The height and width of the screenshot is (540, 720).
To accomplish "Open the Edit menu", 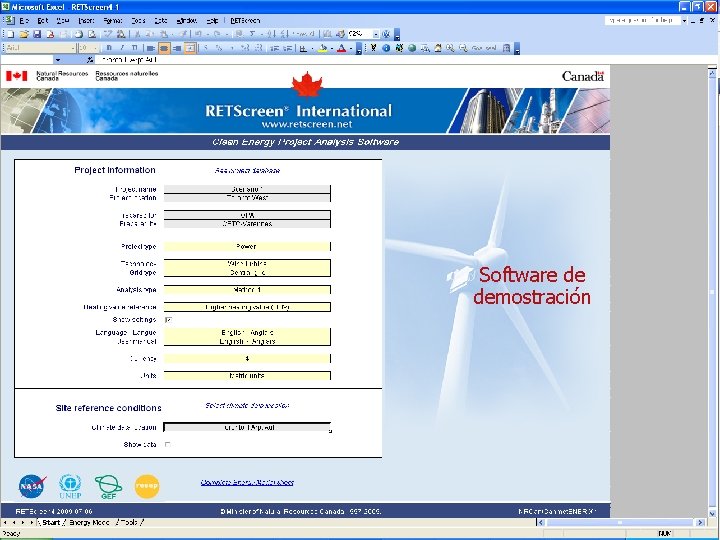I will tap(43, 21).
